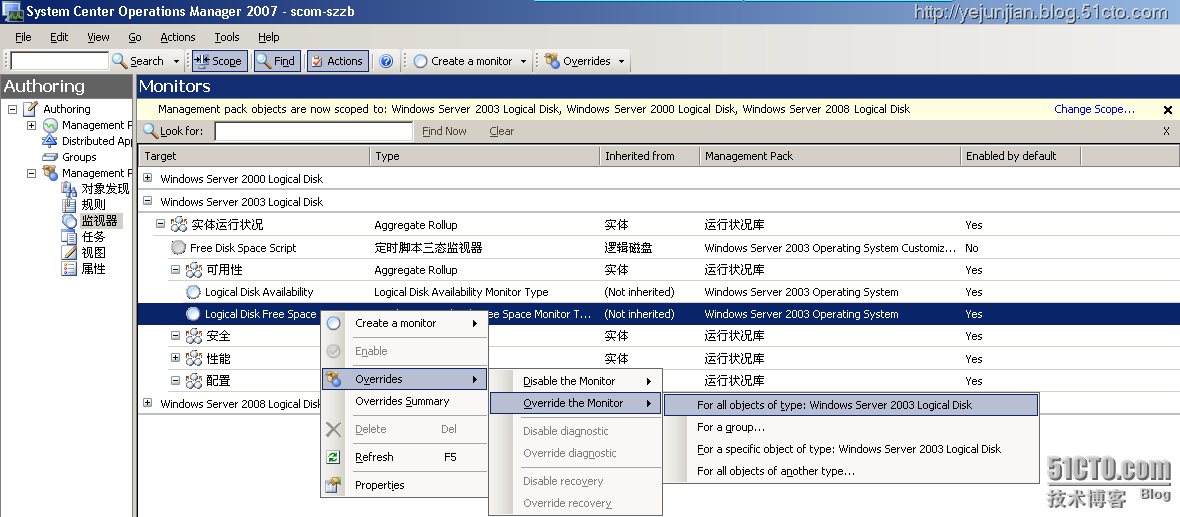Choose Create a monitor in context menu
This screenshot has height=517, width=1180.
pos(405,323)
